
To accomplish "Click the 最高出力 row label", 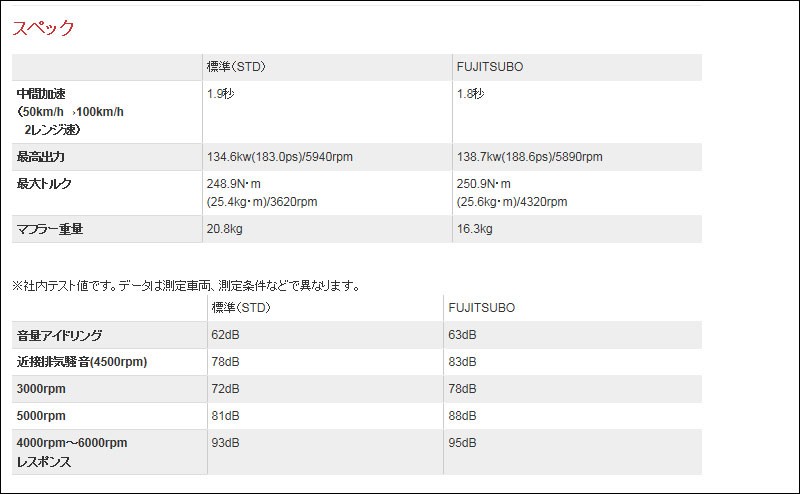I will [x=41, y=157].
